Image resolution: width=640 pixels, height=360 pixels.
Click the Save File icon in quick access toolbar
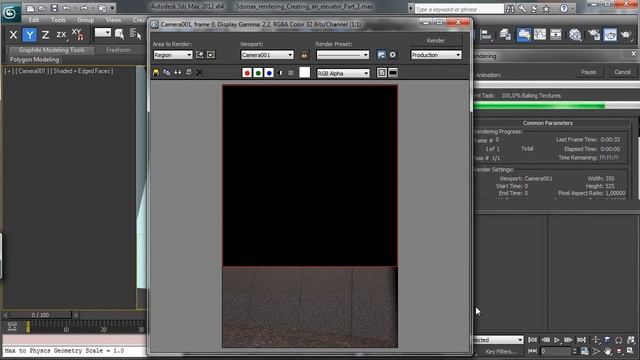pos(54,8)
